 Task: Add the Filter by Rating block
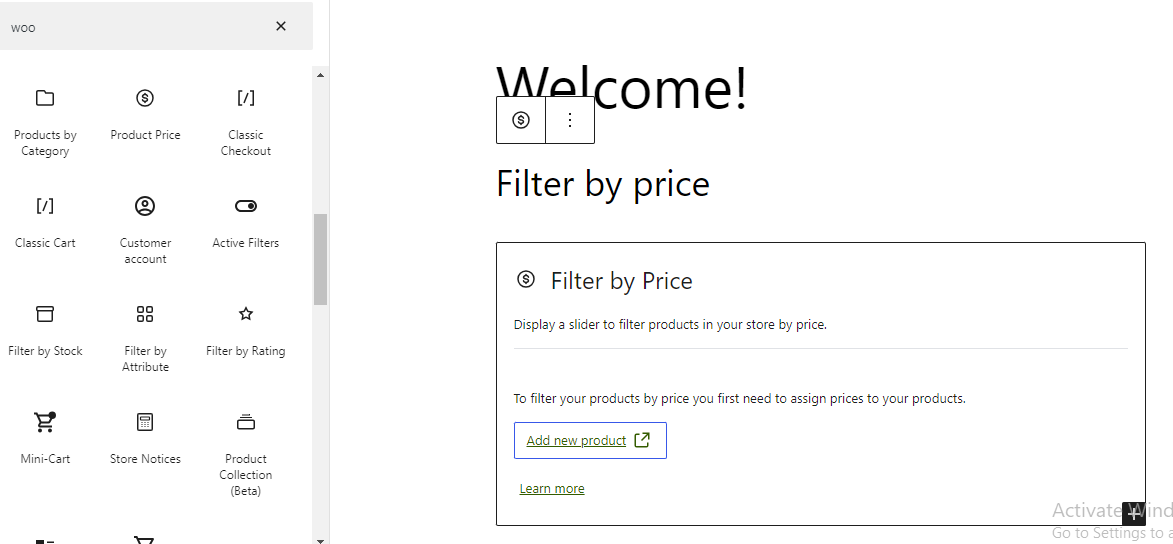coord(245,330)
